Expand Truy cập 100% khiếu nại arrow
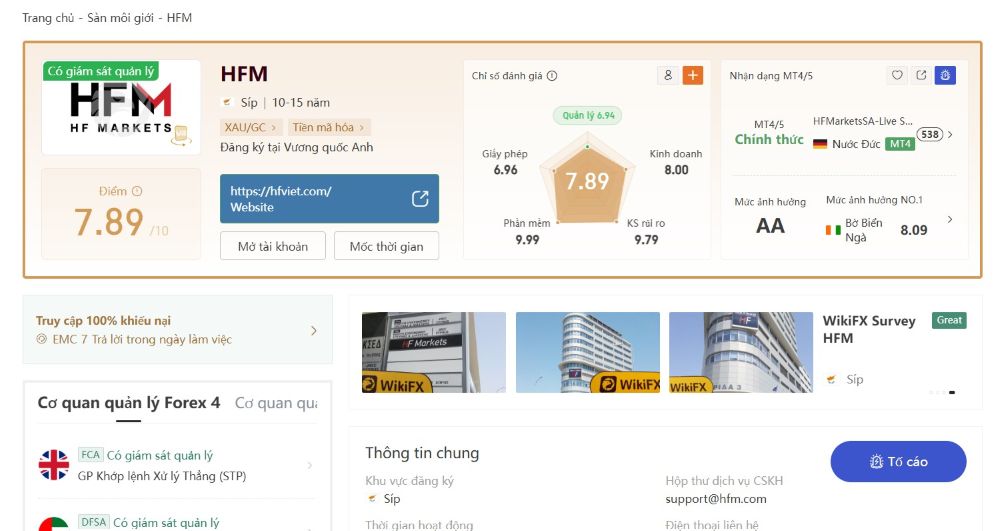Image resolution: width=1000 pixels, height=531 pixels. coord(313,330)
